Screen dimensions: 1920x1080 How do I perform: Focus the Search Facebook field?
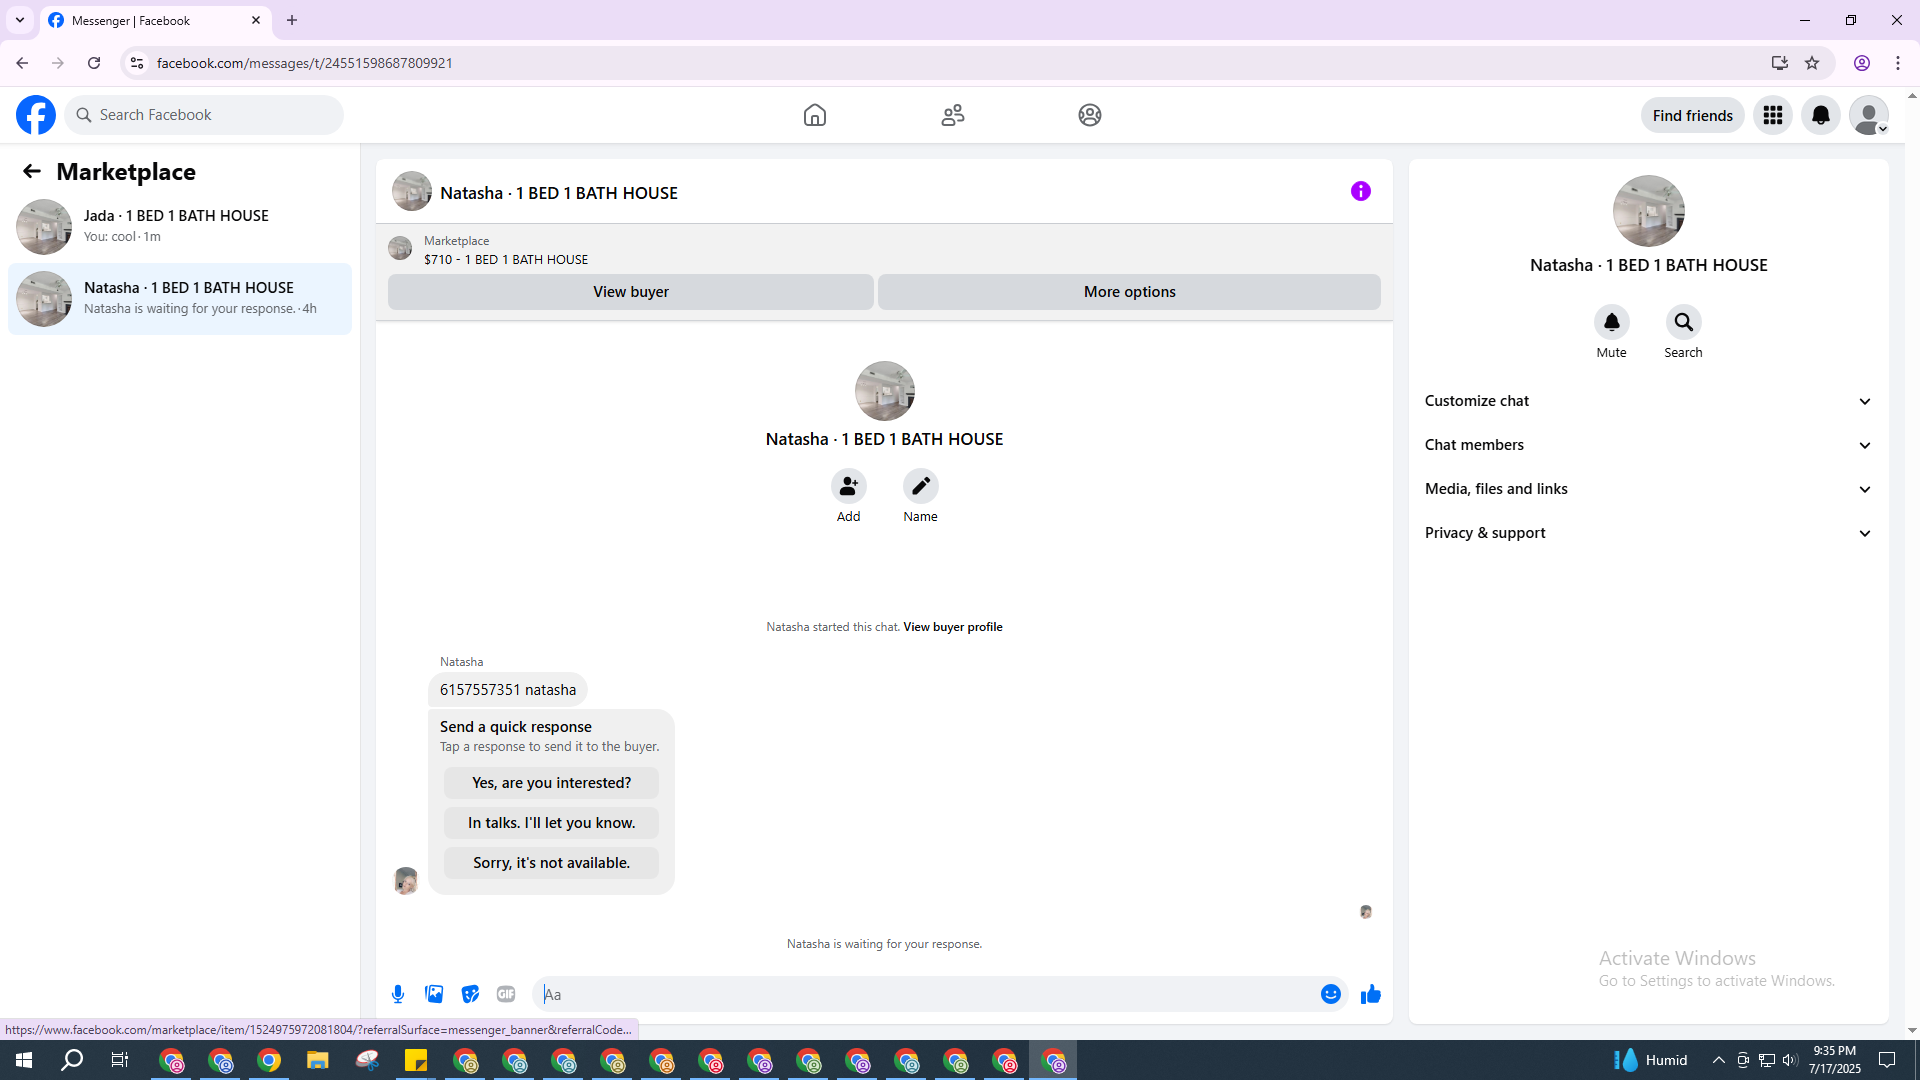click(x=204, y=115)
